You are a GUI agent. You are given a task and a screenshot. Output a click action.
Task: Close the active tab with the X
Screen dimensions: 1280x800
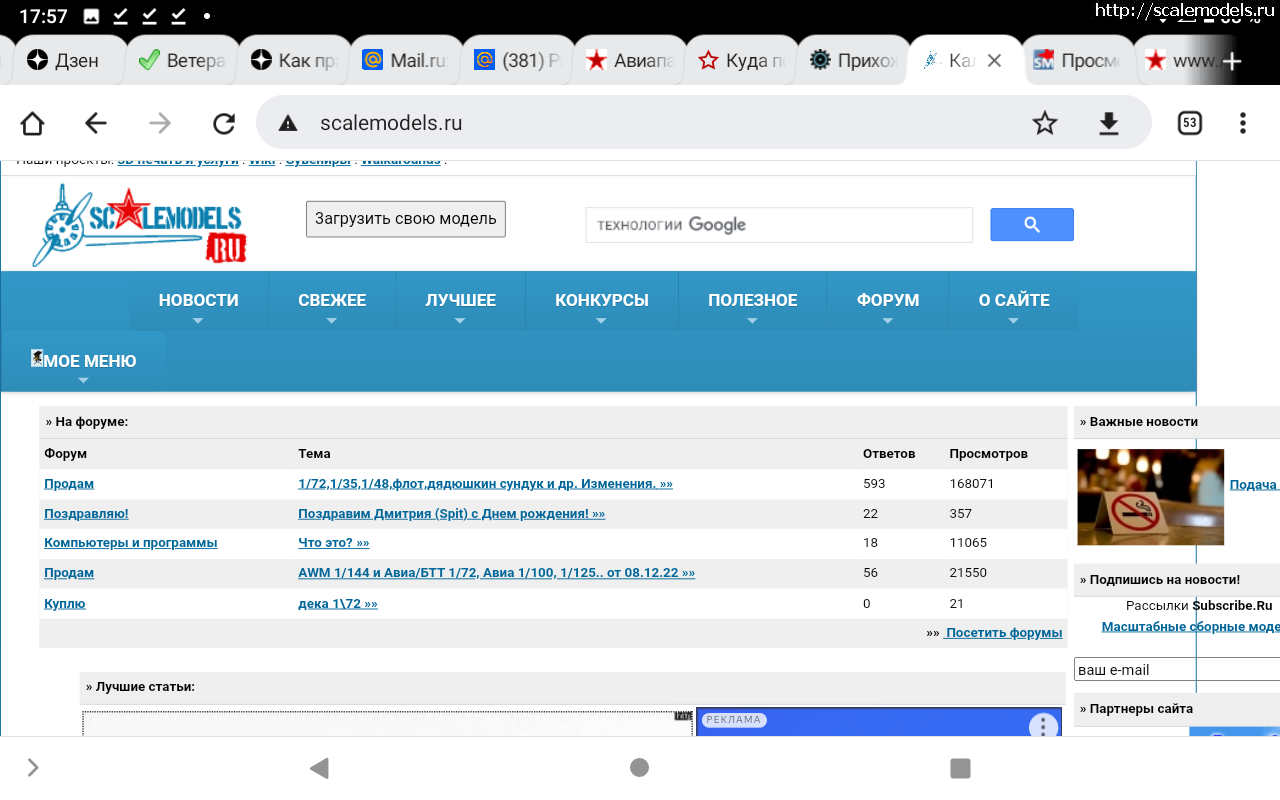point(994,61)
